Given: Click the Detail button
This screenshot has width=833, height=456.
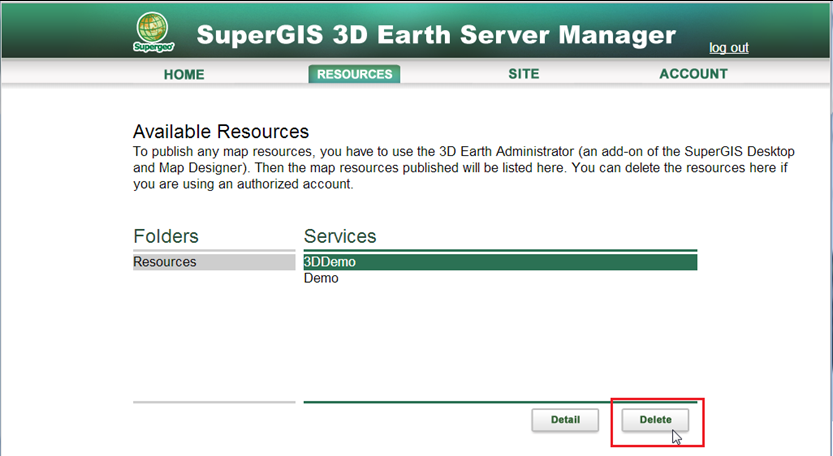Looking at the screenshot, I should pos(565,420).
